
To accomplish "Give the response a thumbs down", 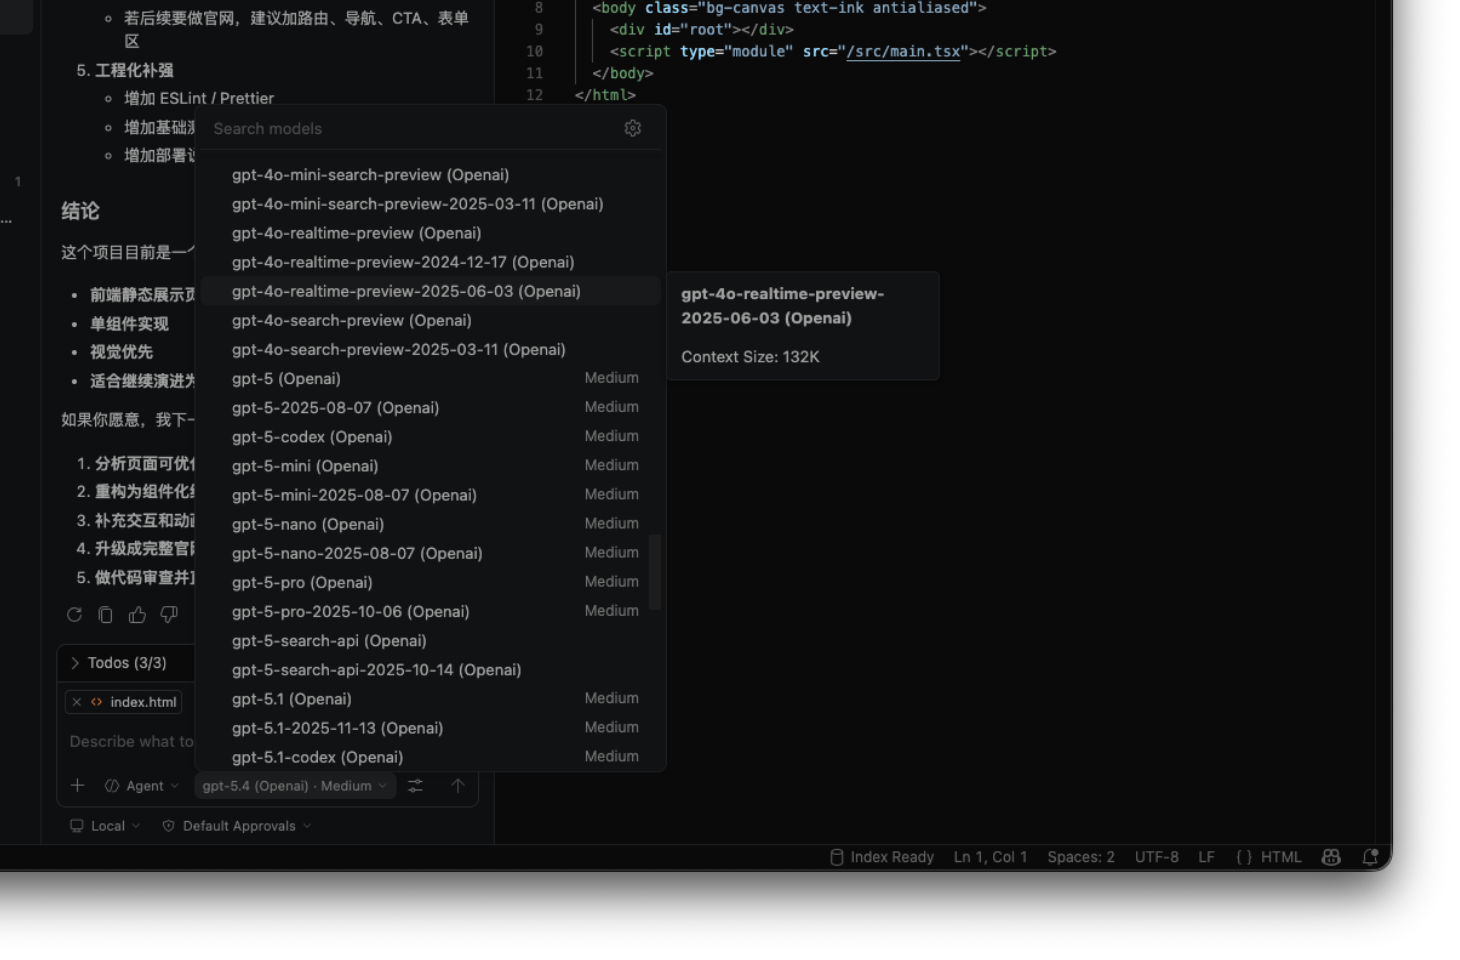I will [x=168, y=614].
